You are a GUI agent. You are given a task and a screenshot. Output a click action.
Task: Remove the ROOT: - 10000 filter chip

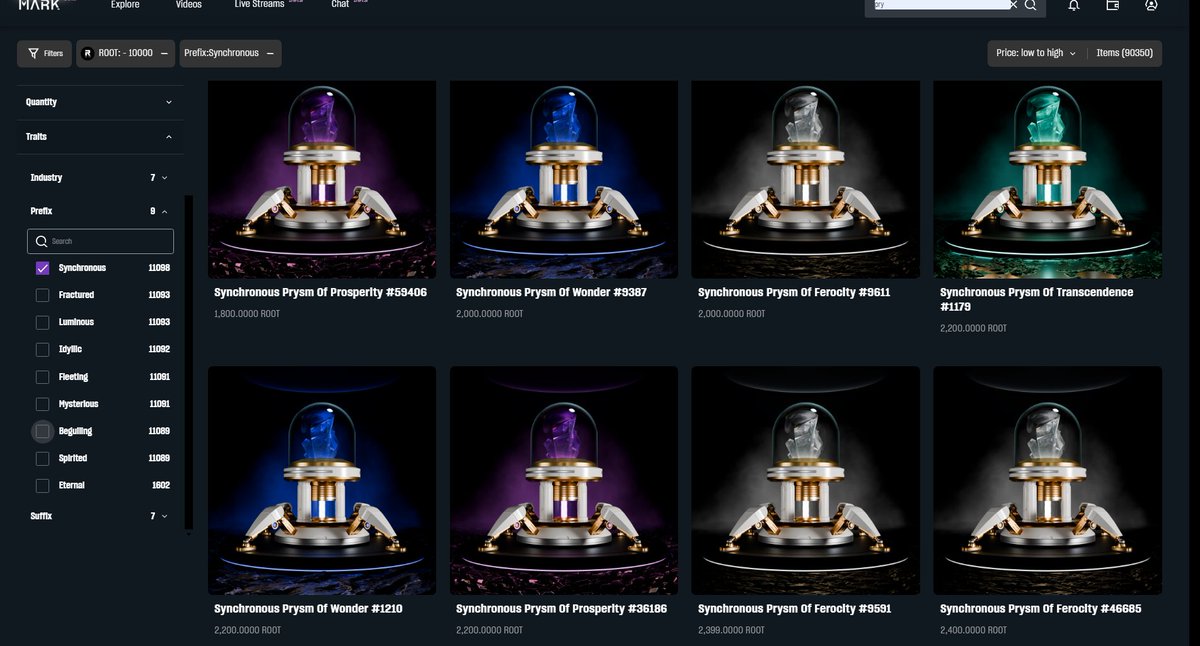(x=164, y=53)
